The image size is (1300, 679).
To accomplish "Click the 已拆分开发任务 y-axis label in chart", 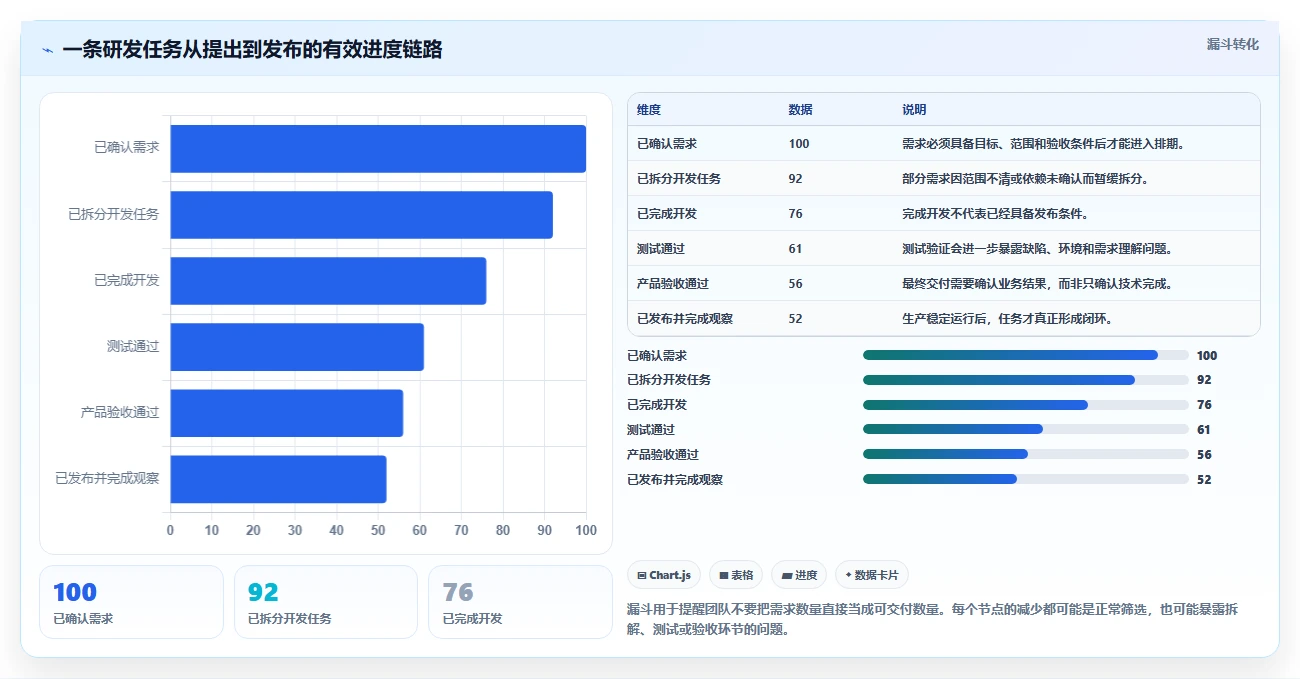I will tap(114, 214).
